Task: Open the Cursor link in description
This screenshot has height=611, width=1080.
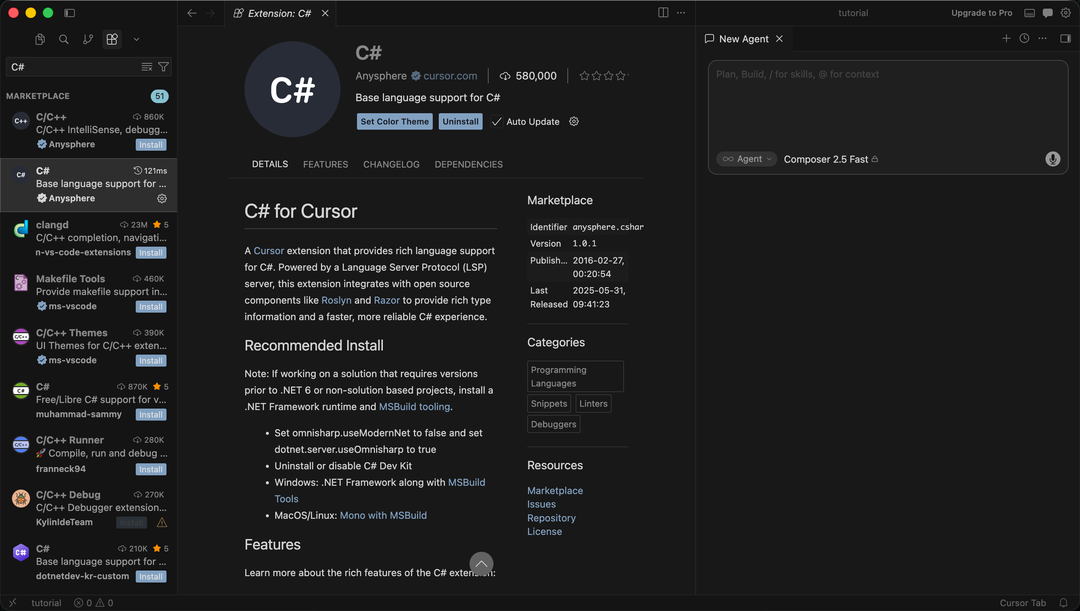Action: 269,251
